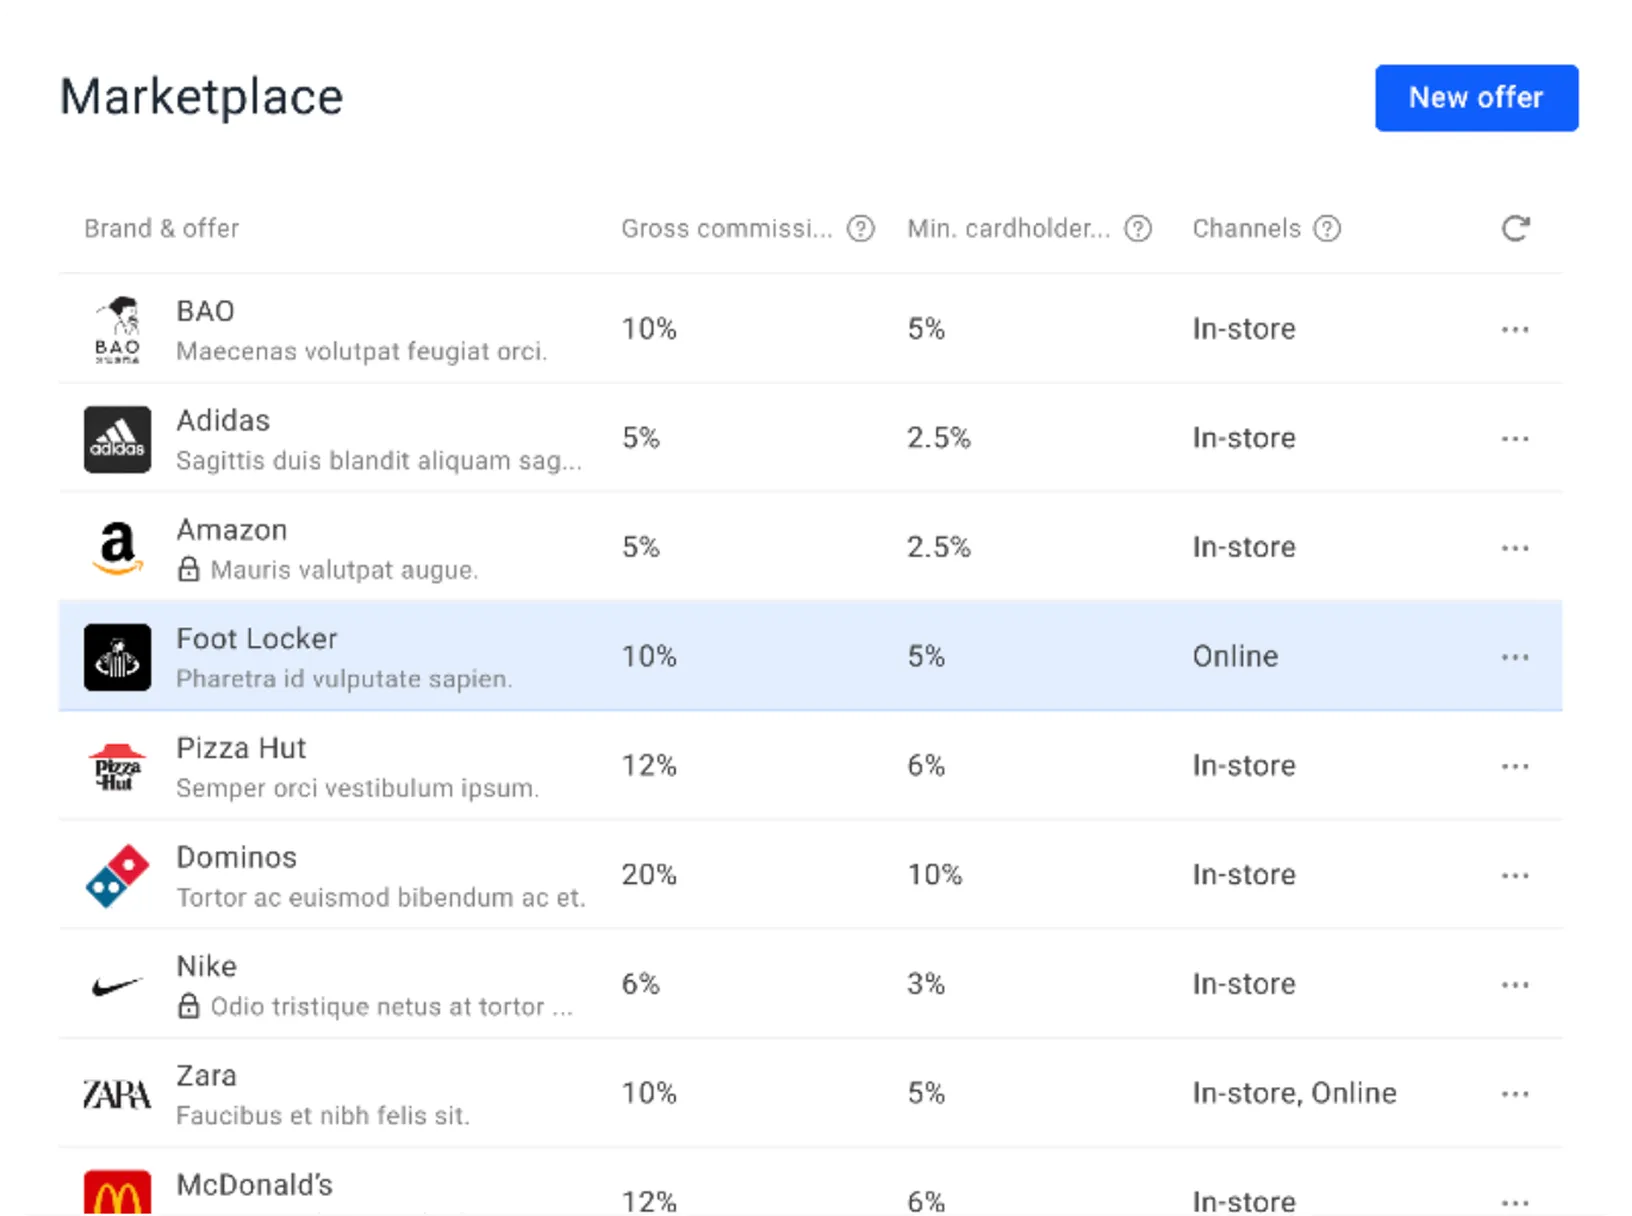Screen dimensions: 1632x1216
Task: Open help for Gross commission column
Action: (x=860, y=229)
